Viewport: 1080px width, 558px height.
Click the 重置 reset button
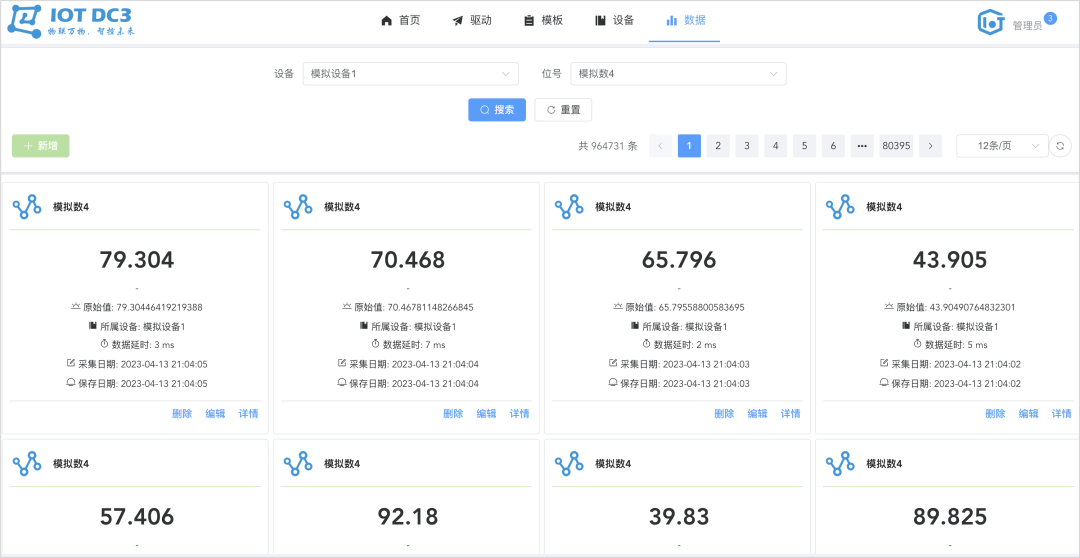[x=563, y=110]
